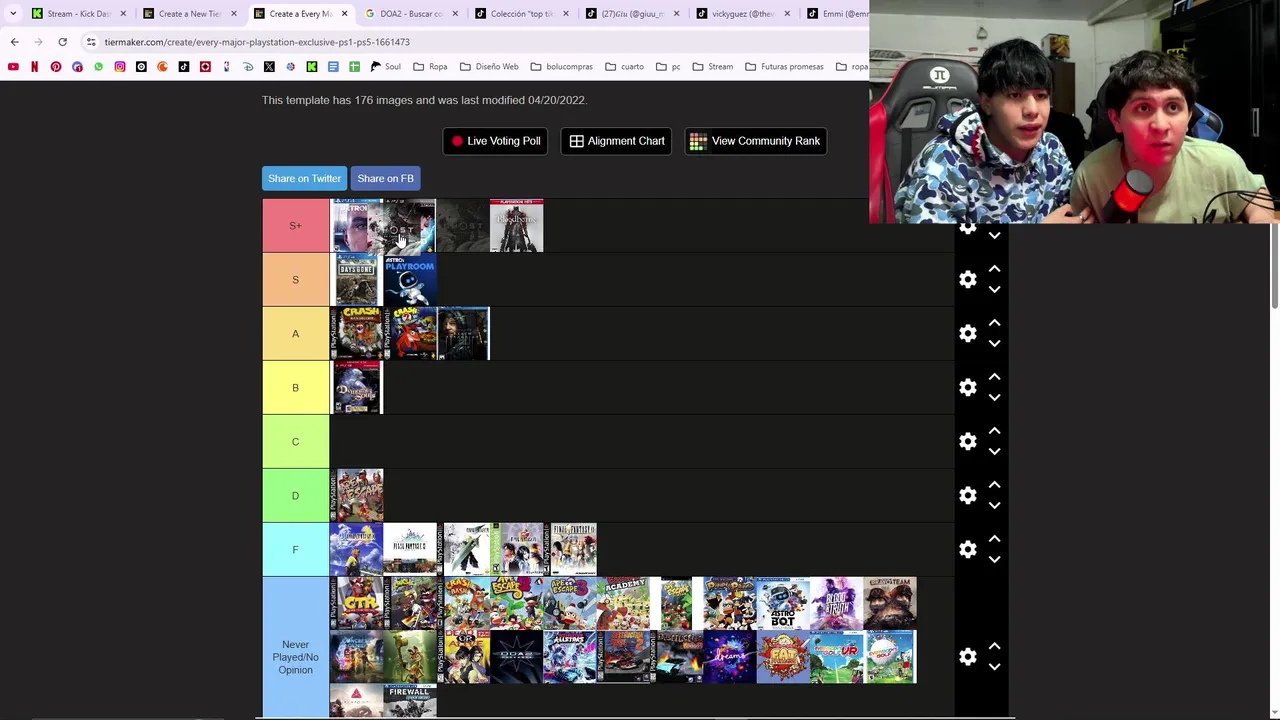
Task: Move the S tier row down
Action: coord(994,289)
